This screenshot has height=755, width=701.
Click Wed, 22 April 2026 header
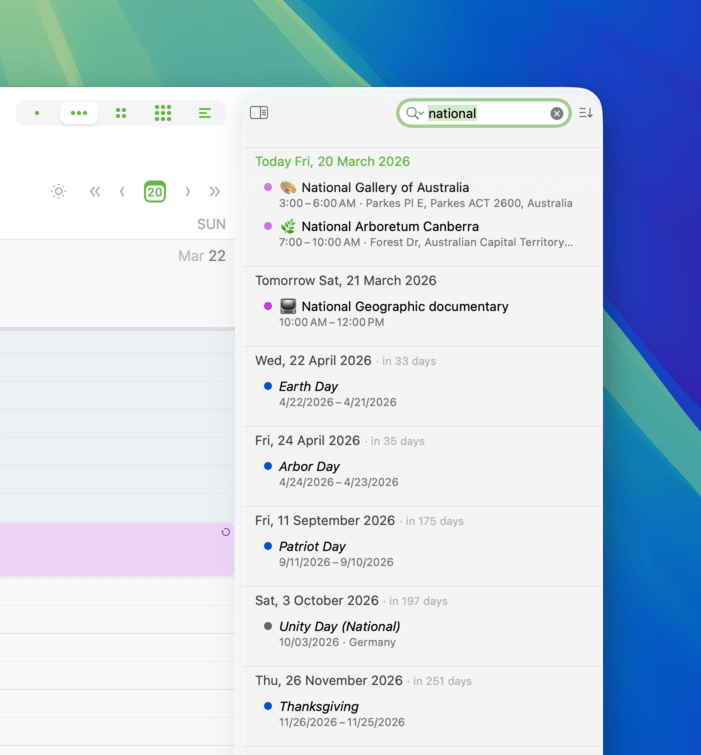313,361
